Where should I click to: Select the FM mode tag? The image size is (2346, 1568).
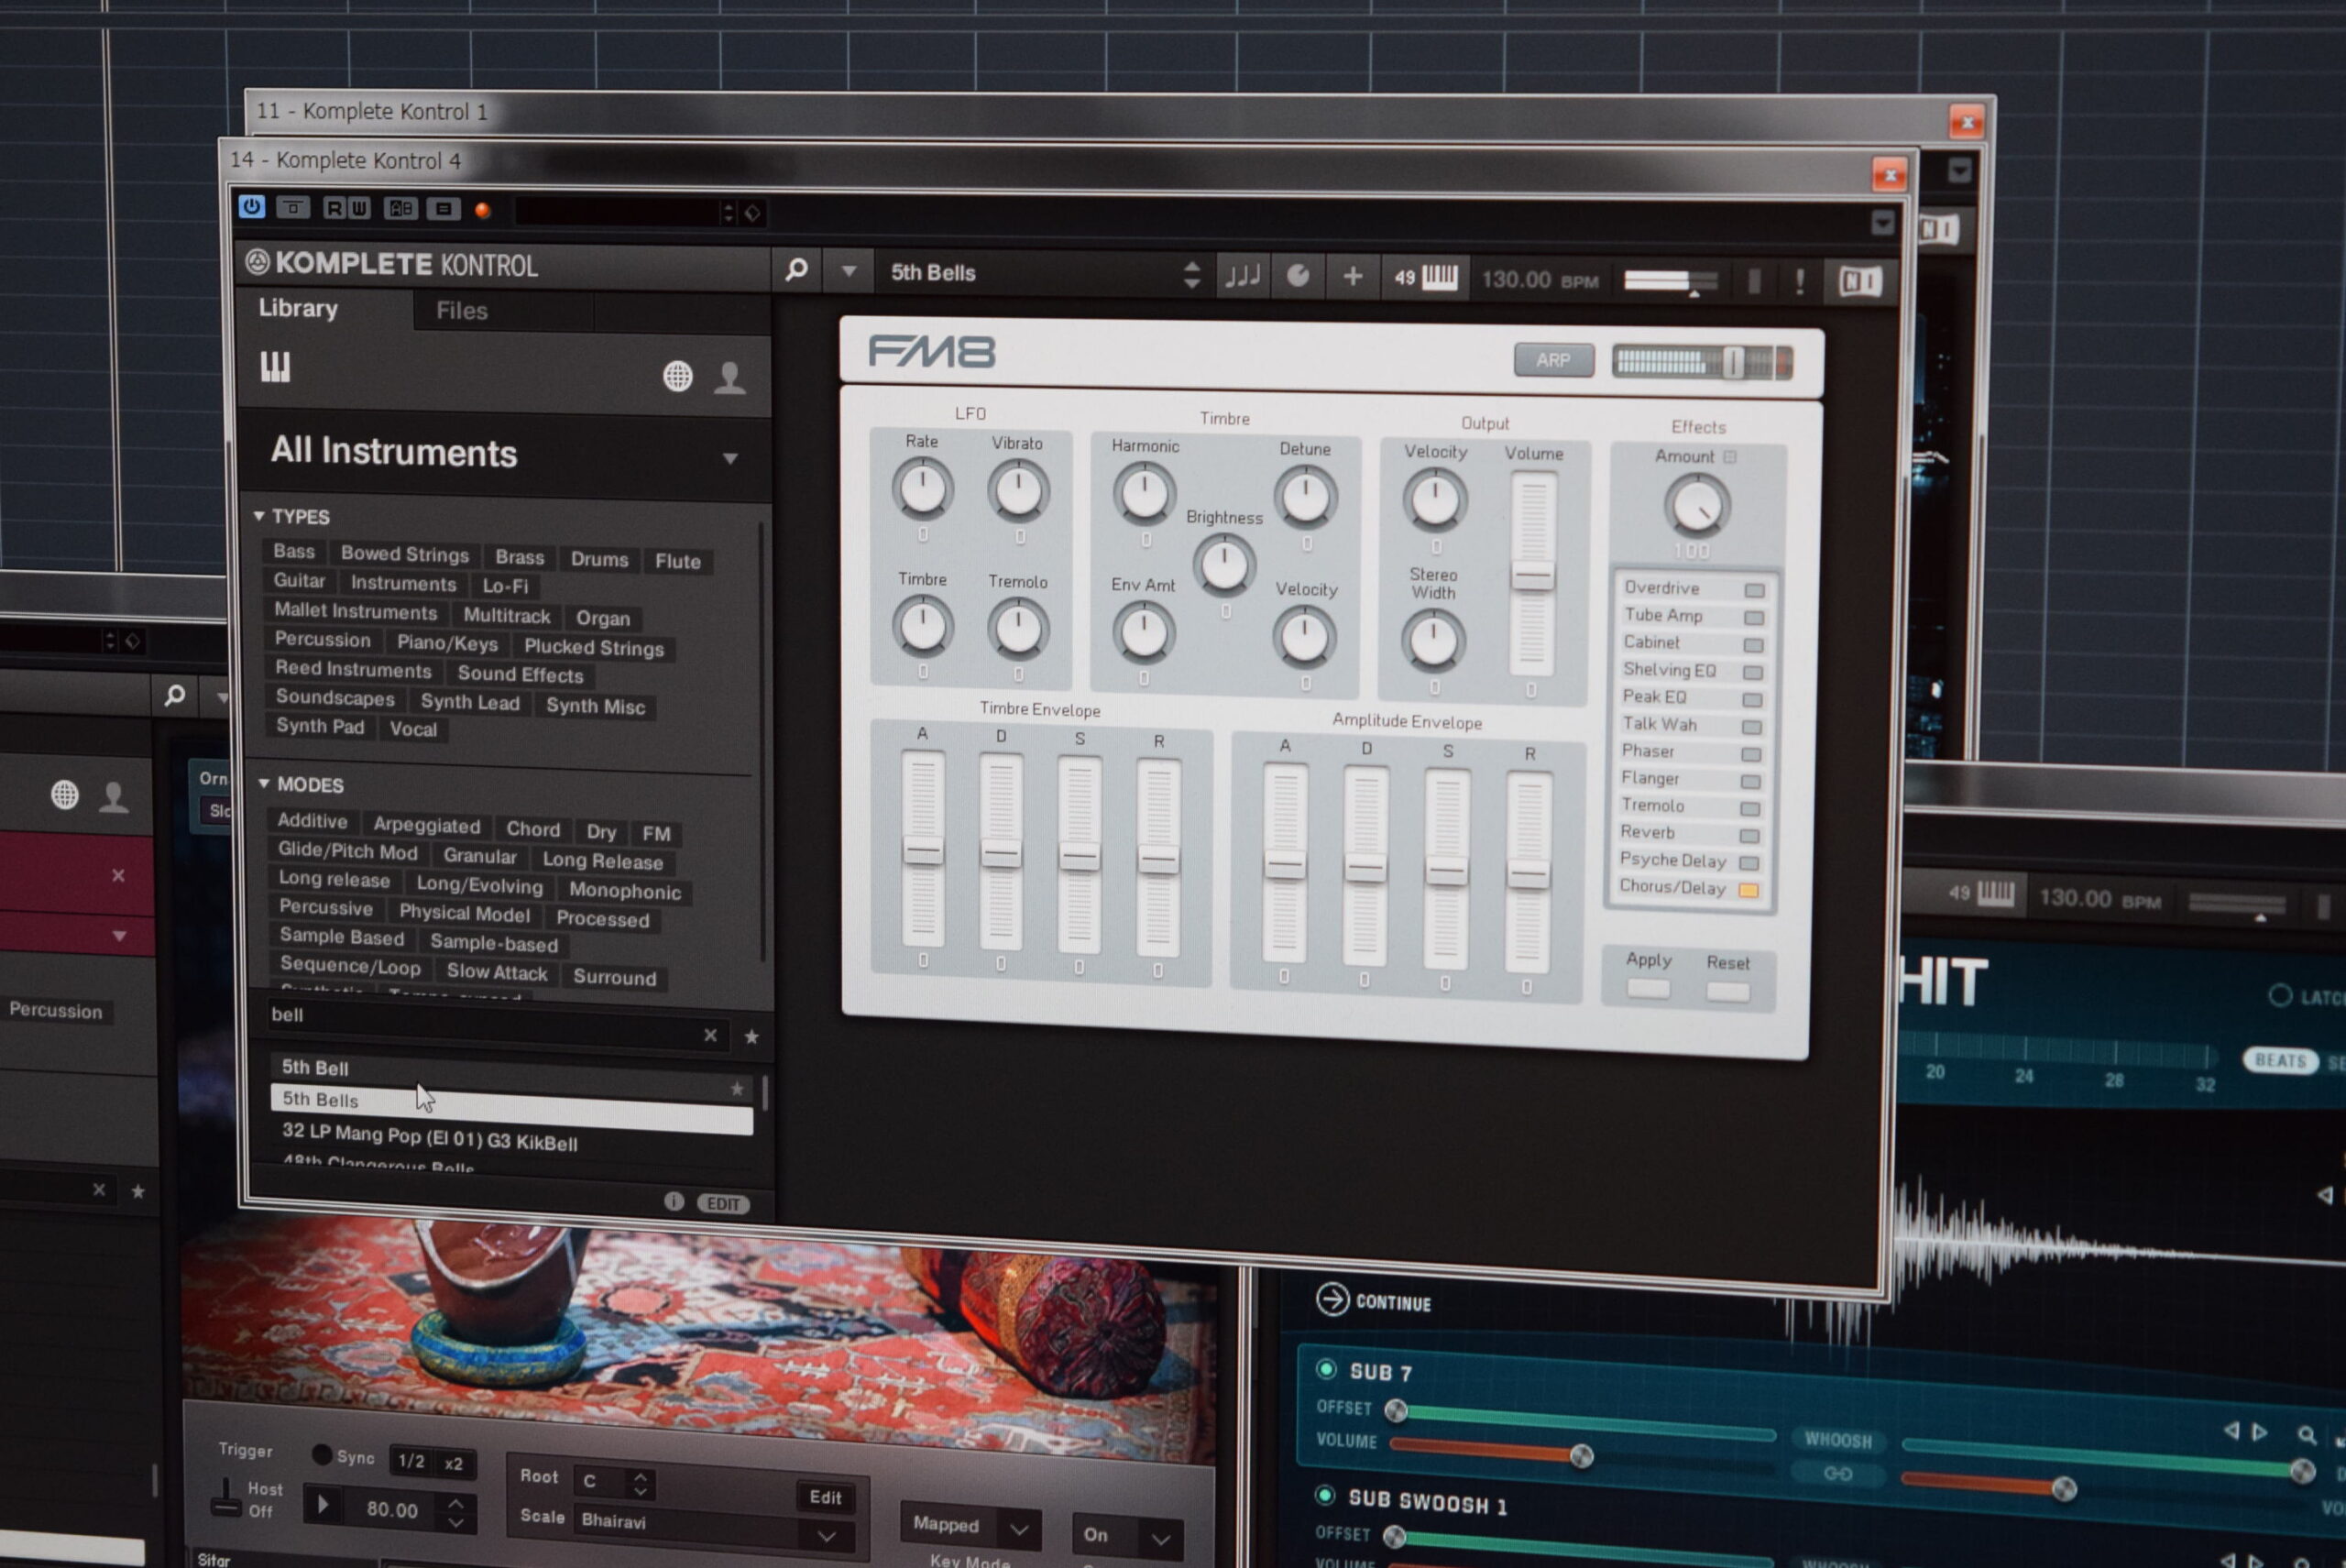point(656,833)
